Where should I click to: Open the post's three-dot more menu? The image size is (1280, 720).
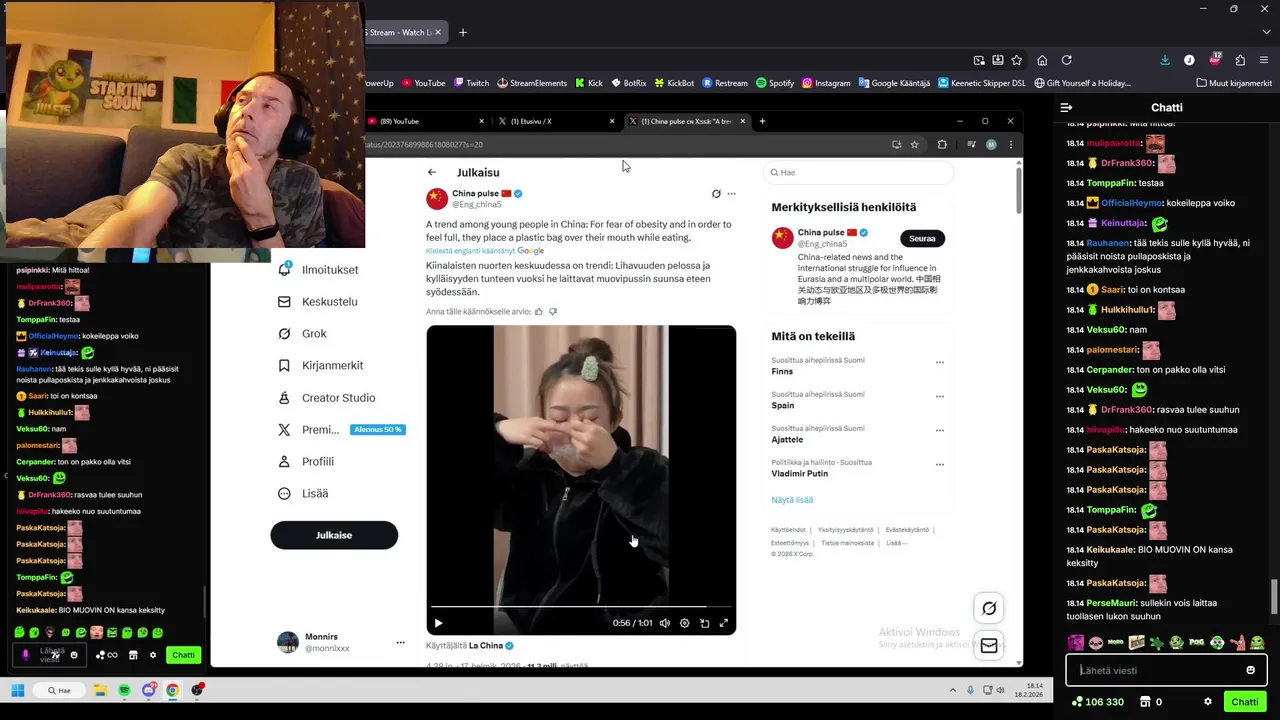pyautogui.click(x=731, y=194)
